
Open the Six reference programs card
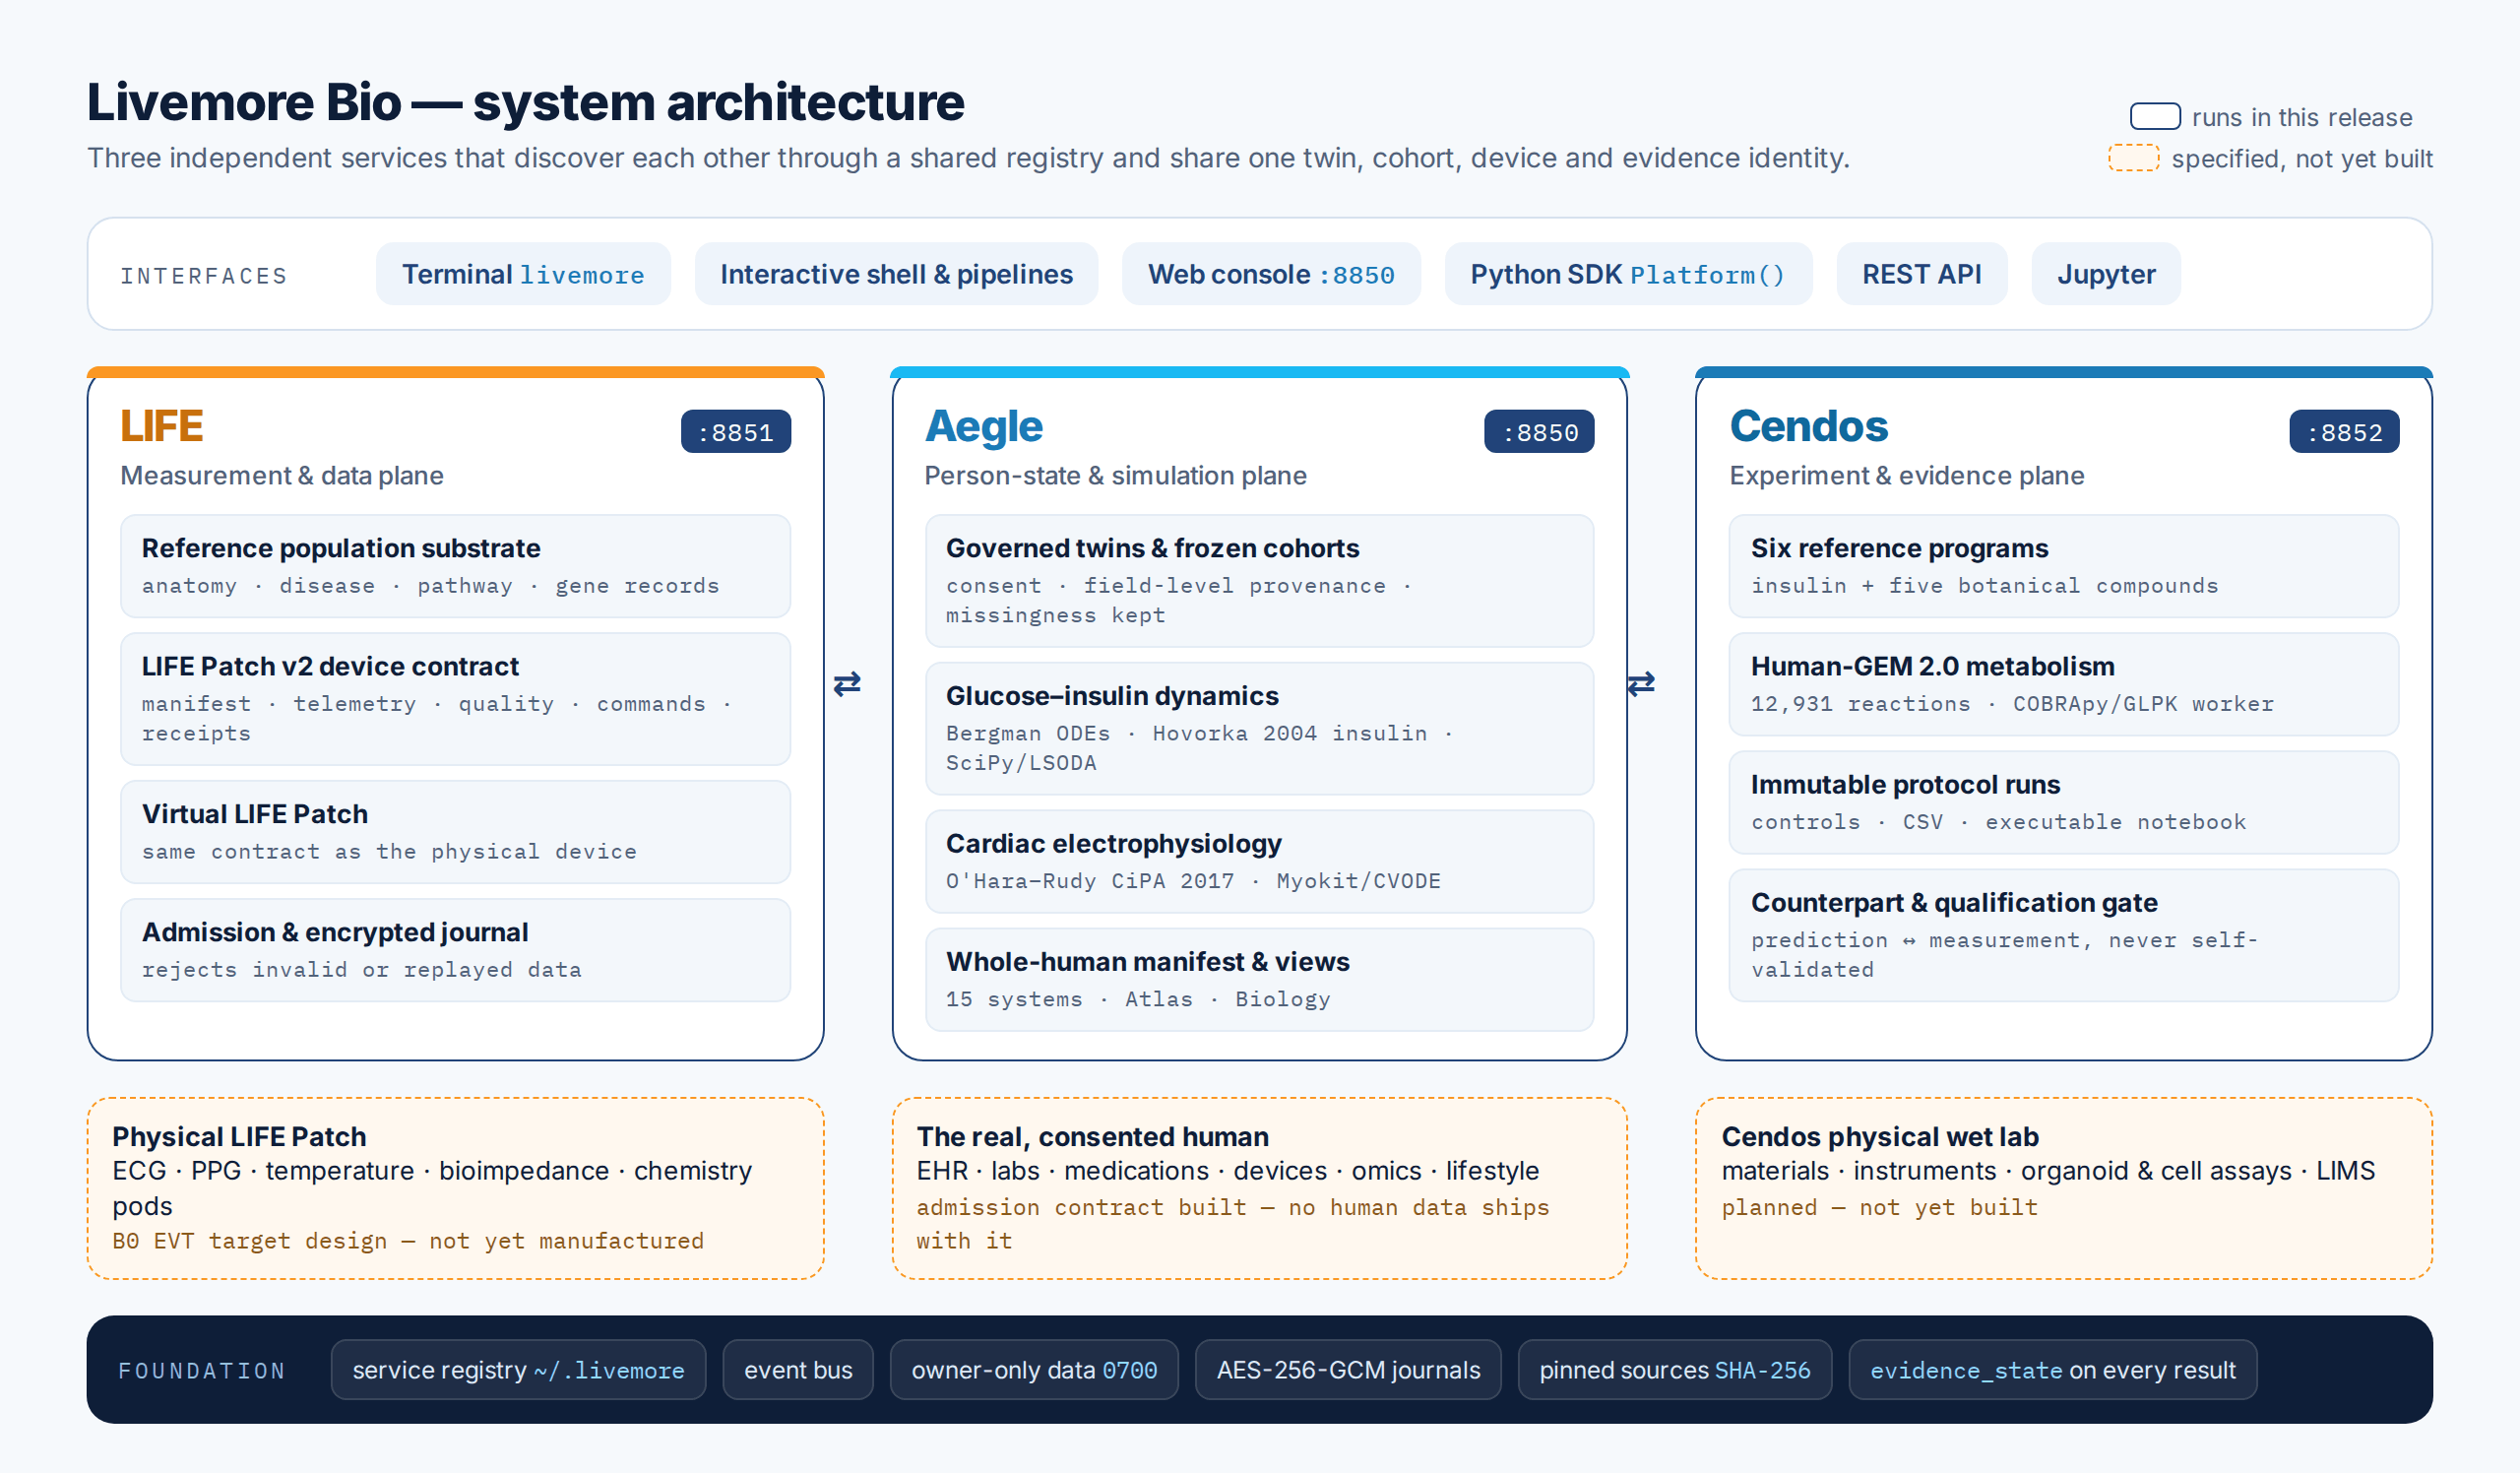click(x=2064, y=567)
